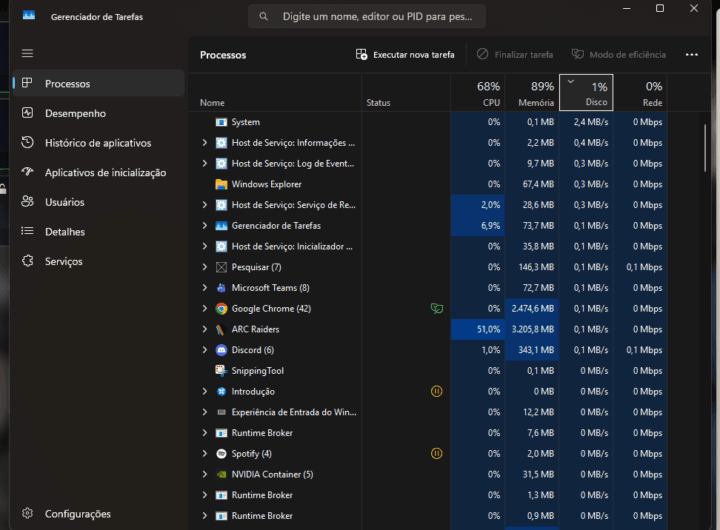Open the three-dots more options menu
Screen dimensions: 720x530
[x=691, y=55]
